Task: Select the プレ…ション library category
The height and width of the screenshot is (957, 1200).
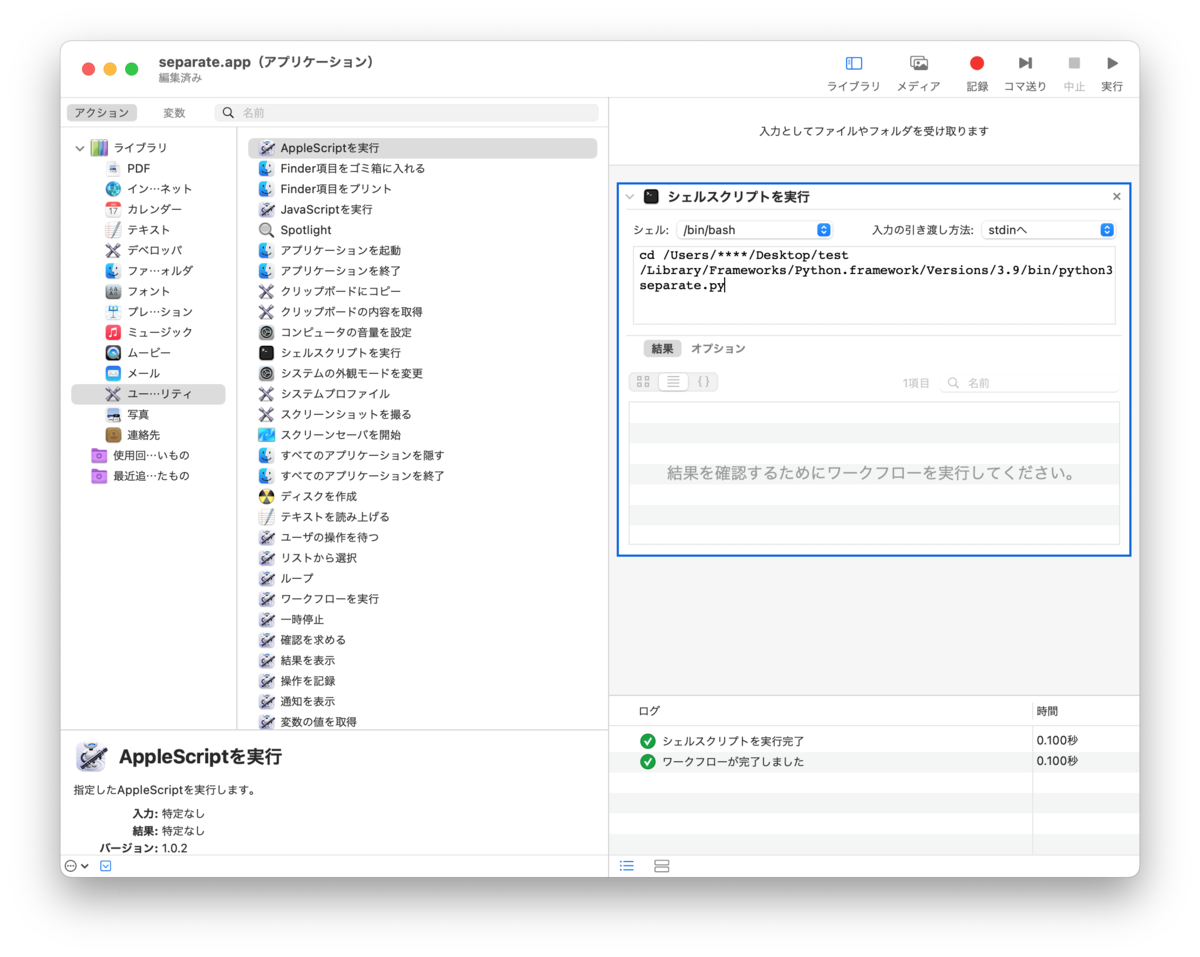Action: 149,312
